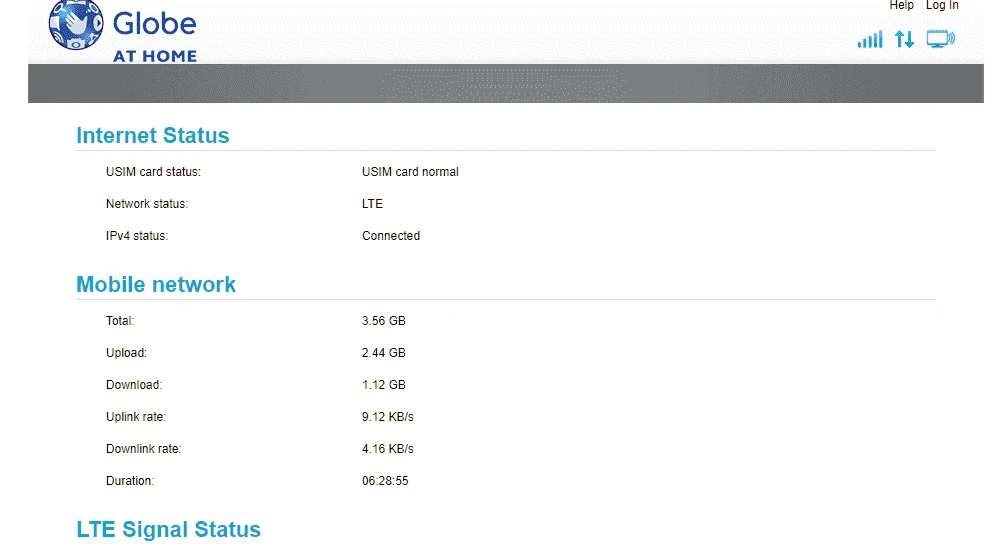Select the Internet Status heading
Screen dimensions: 986x544
[x=153, y=135]
